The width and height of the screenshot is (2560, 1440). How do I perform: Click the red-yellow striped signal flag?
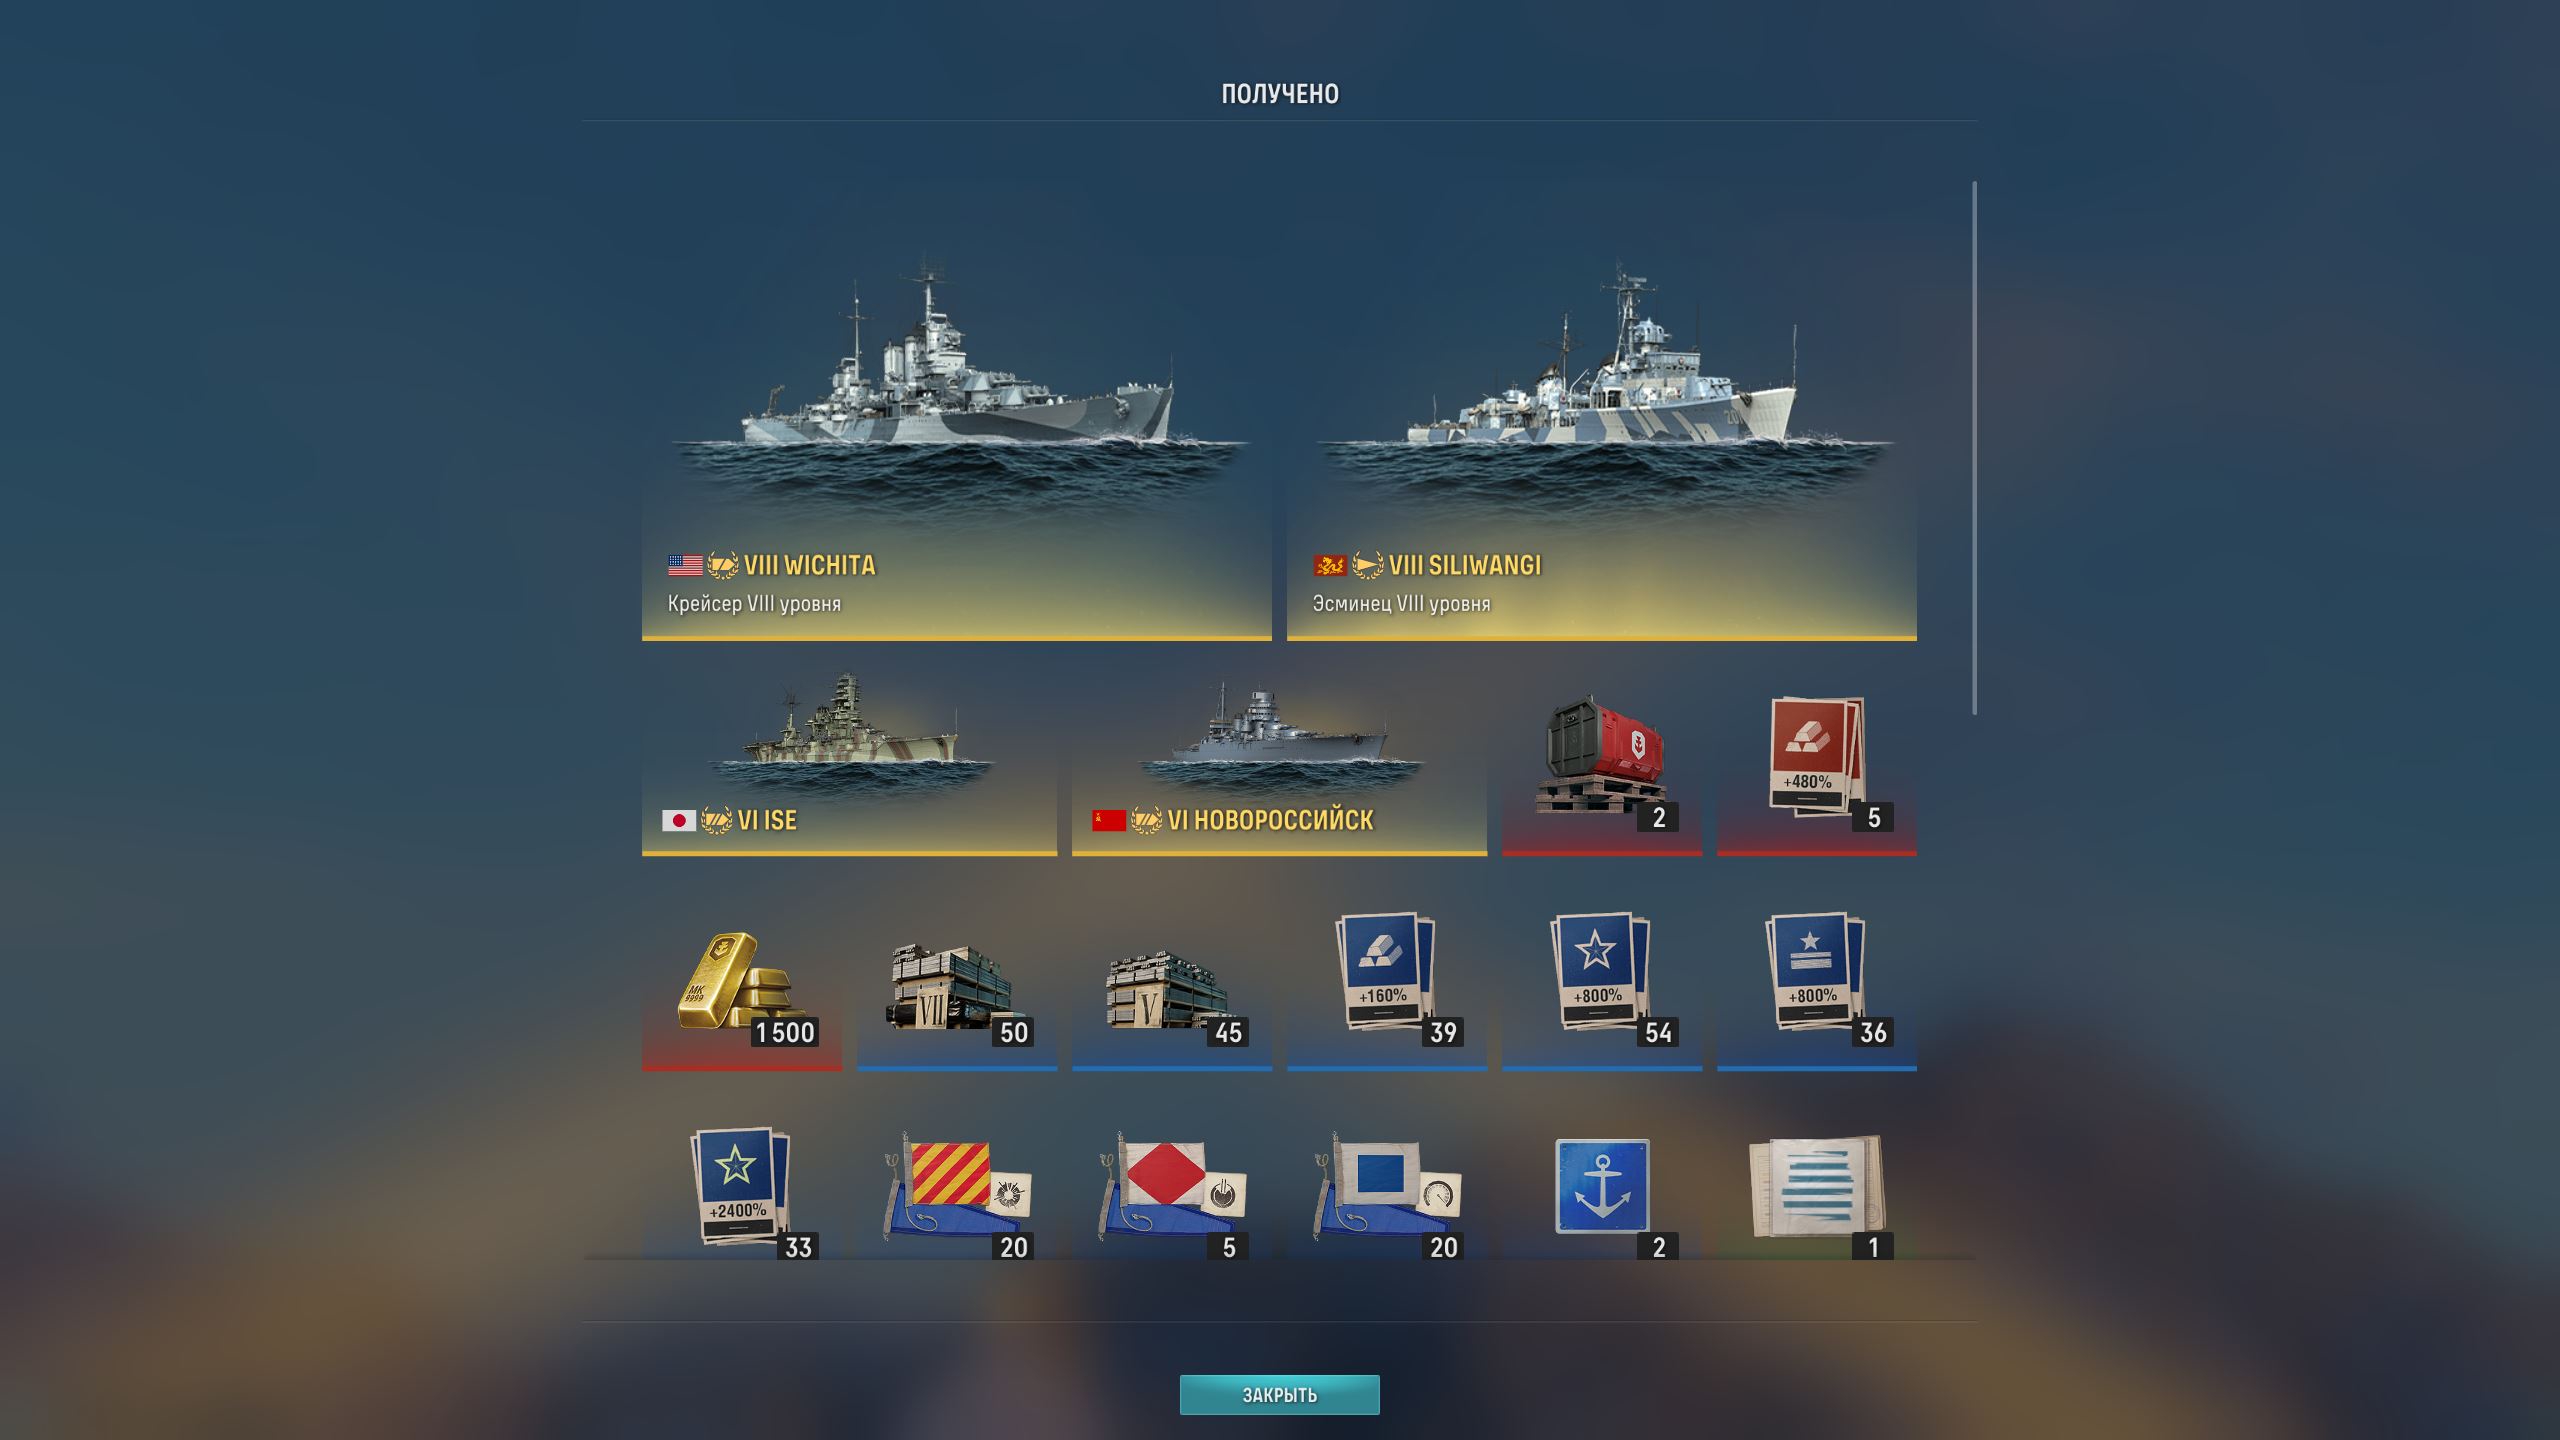coord(956,1188)
